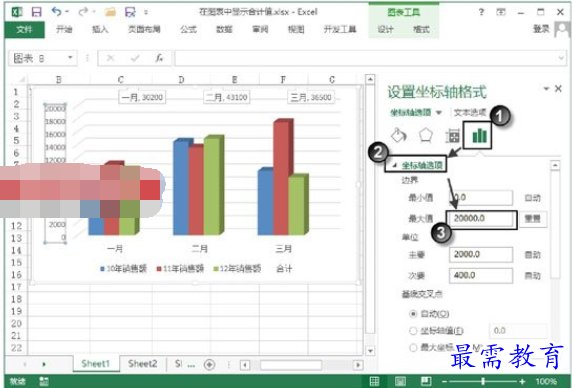572x388 pixels.
Task: Select column C header
Action: click(121, 79)
